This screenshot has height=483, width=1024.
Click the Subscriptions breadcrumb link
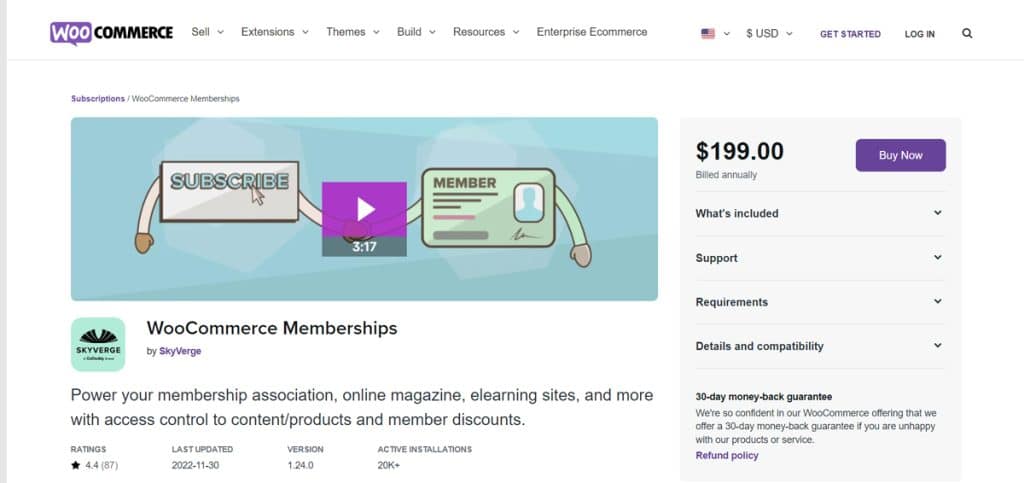[98, 99]
